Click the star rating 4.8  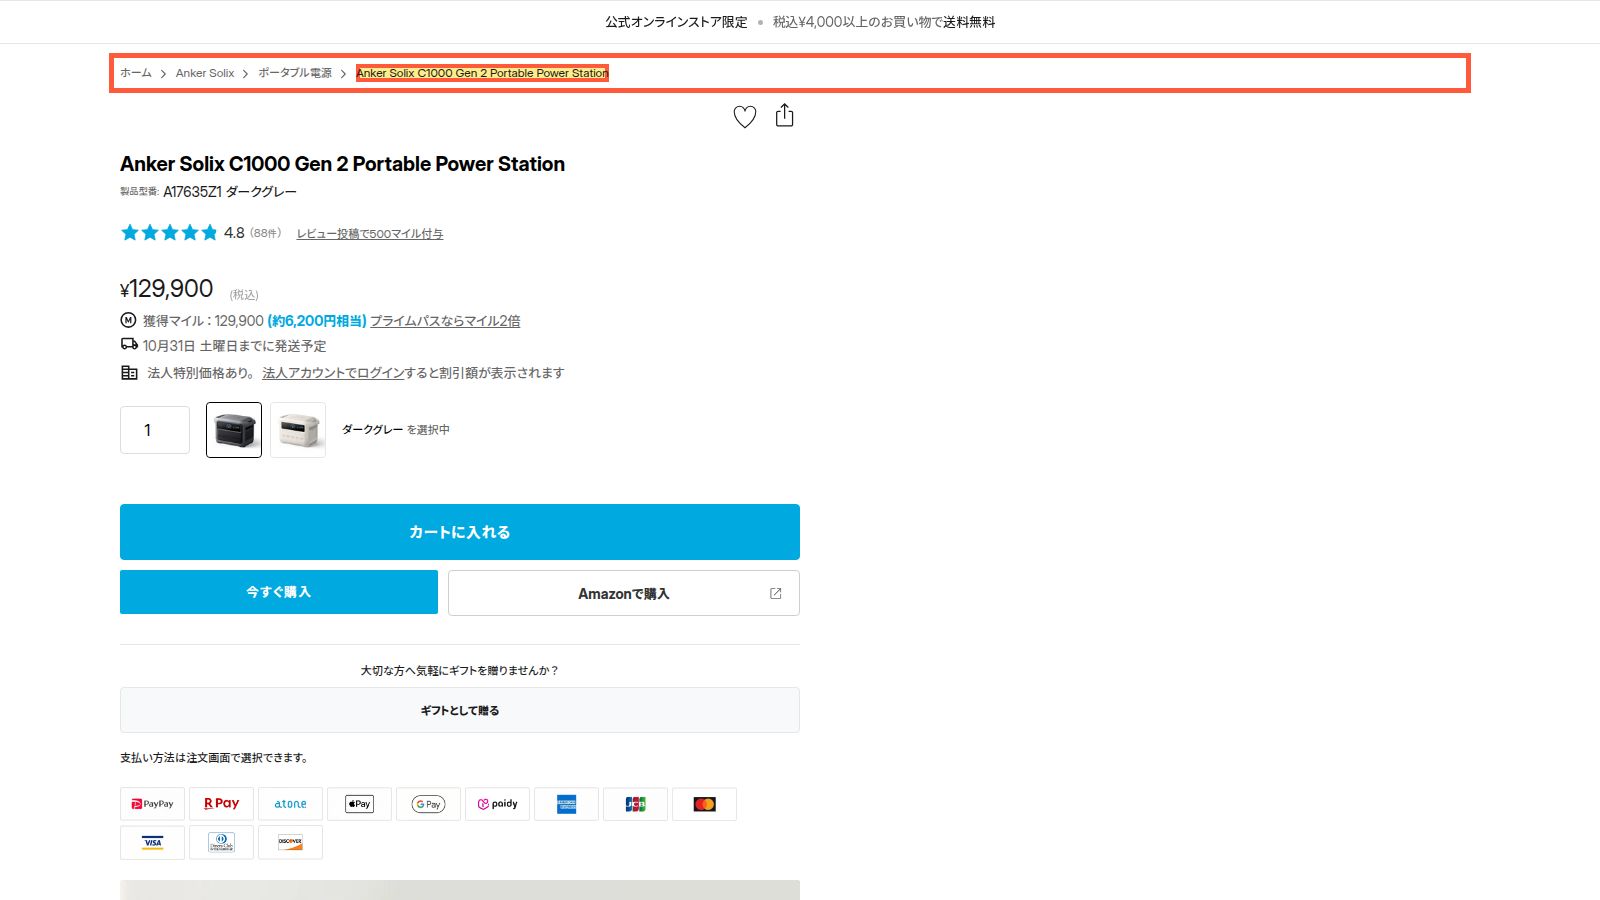pos(182,233)
